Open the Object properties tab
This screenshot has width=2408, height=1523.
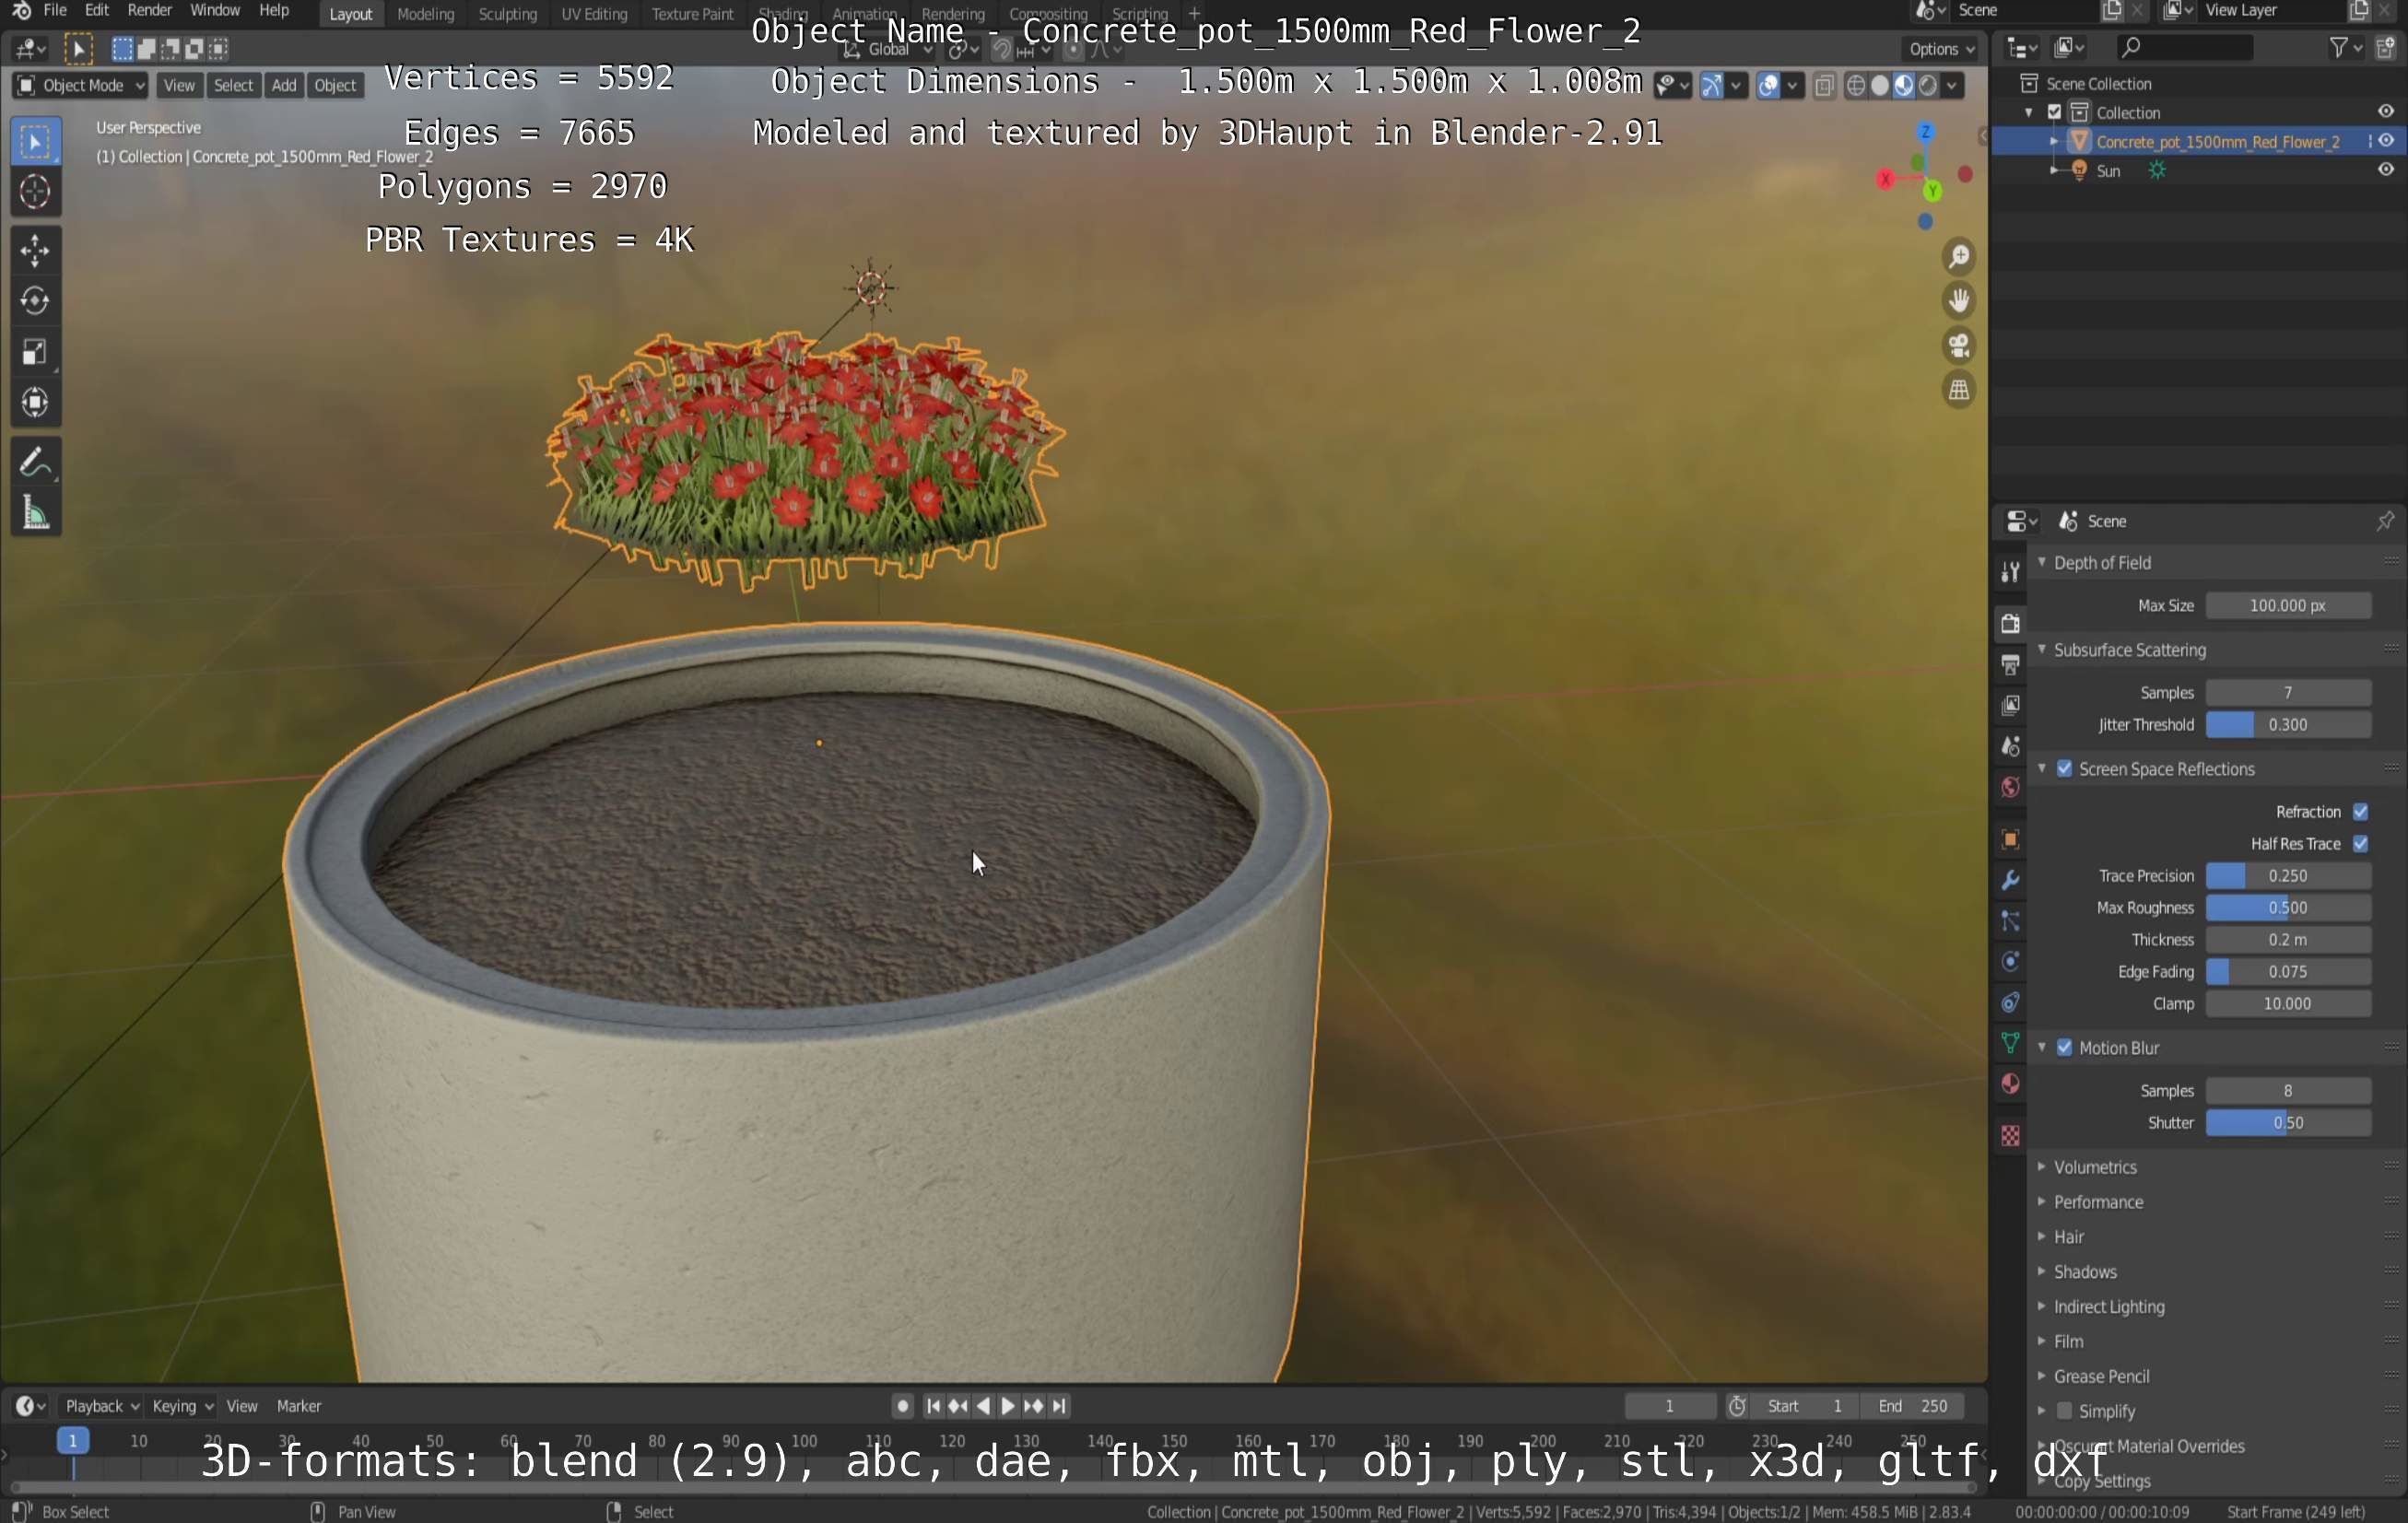click(x=2010, y=839)
